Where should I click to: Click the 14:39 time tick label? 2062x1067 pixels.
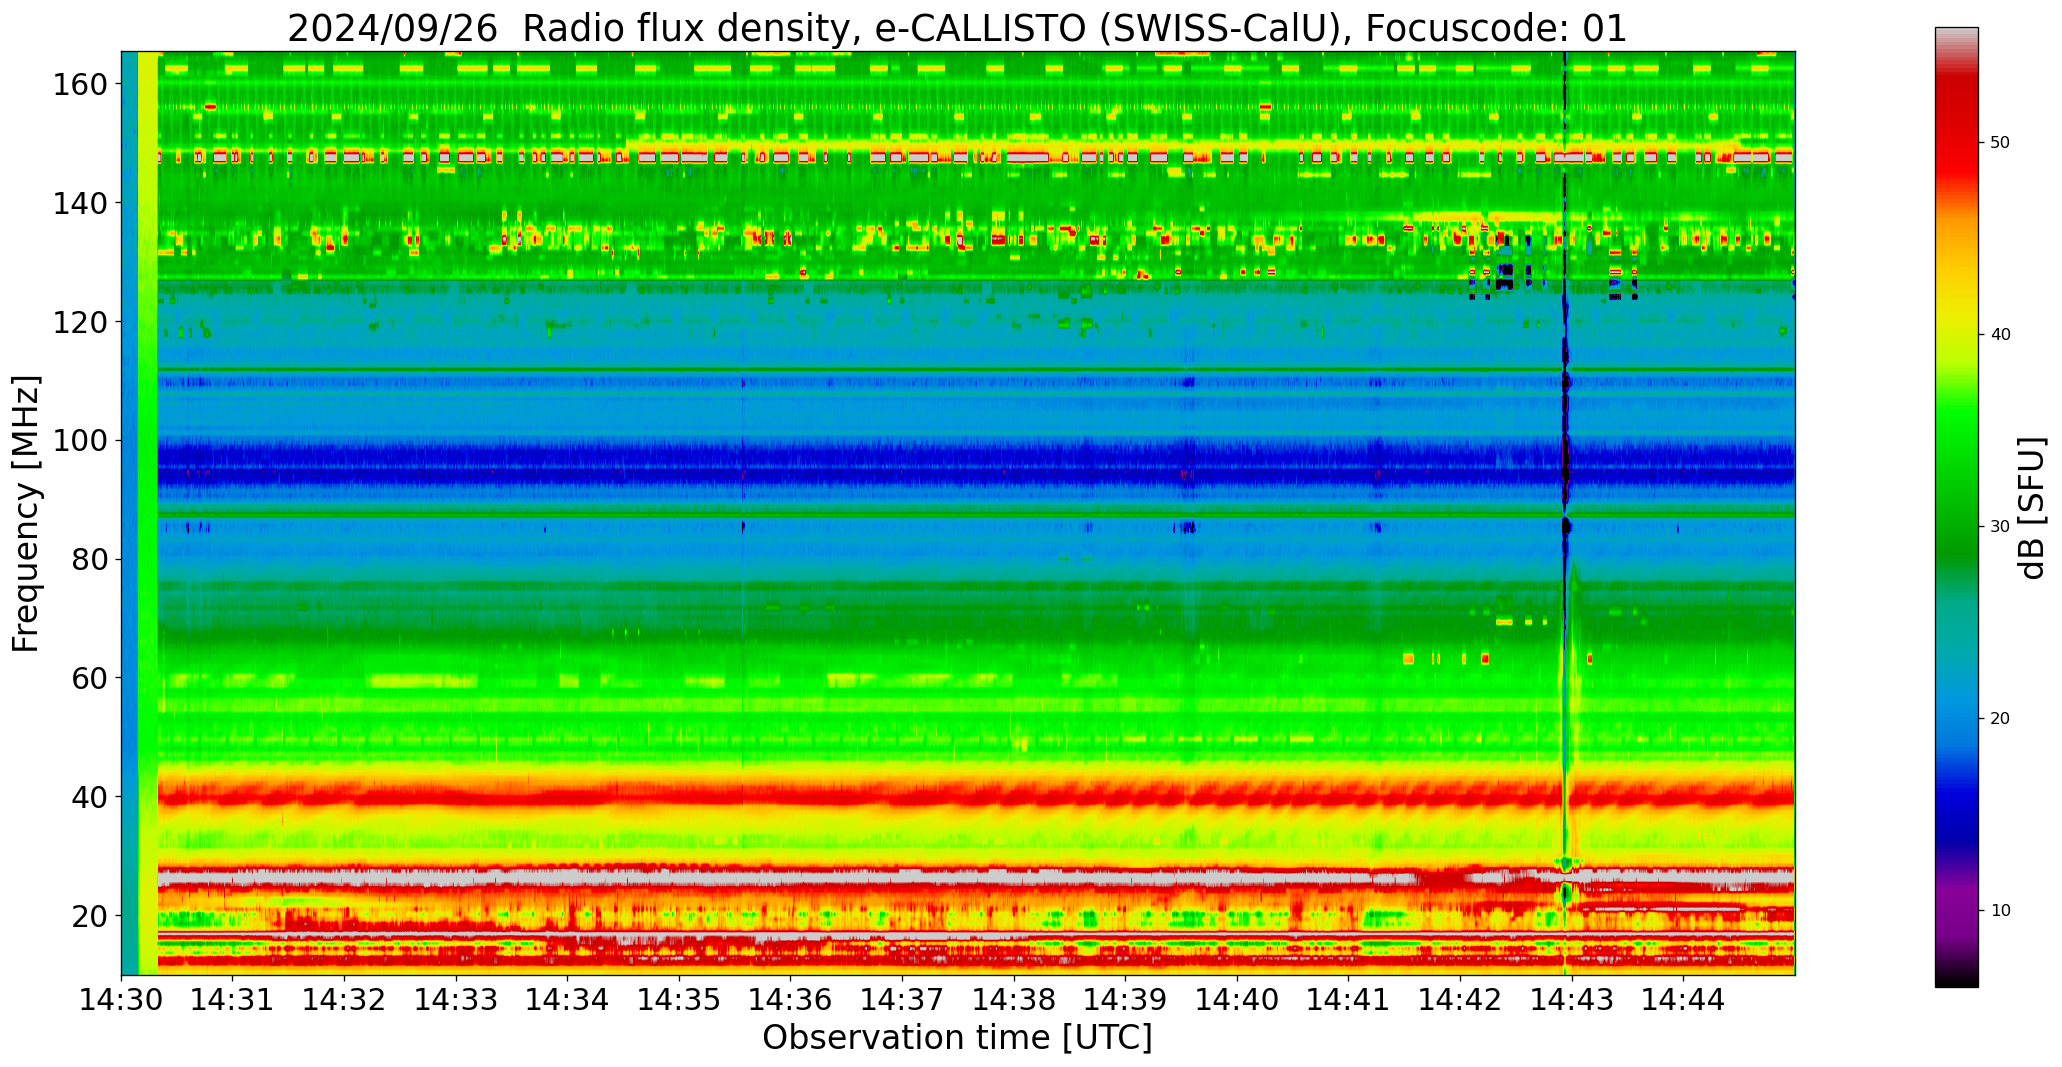(x=1125, y=999)
